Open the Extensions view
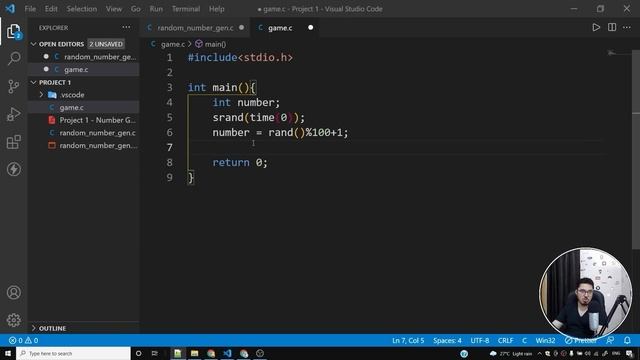The width and height of the screenshot is (640, 360). (13, 142)
